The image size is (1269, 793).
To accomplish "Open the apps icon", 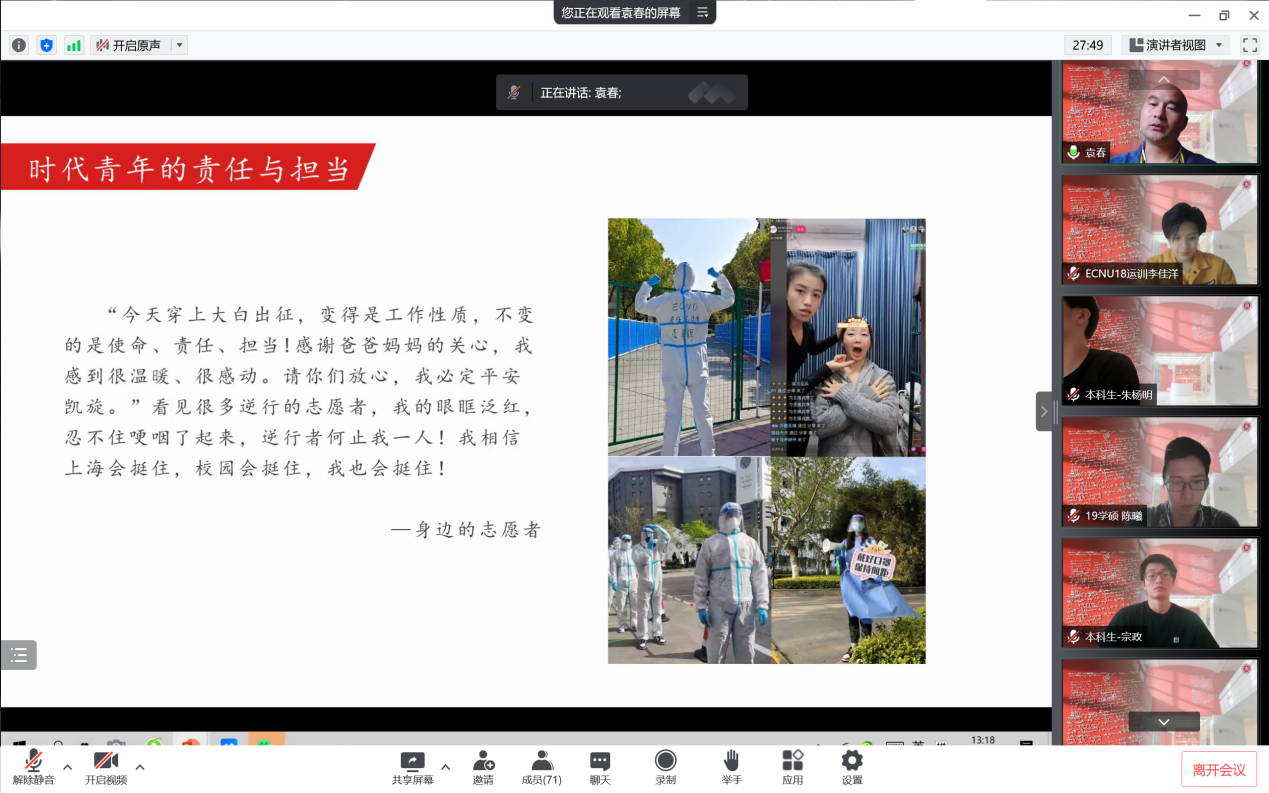I will (x=792, y=767).
